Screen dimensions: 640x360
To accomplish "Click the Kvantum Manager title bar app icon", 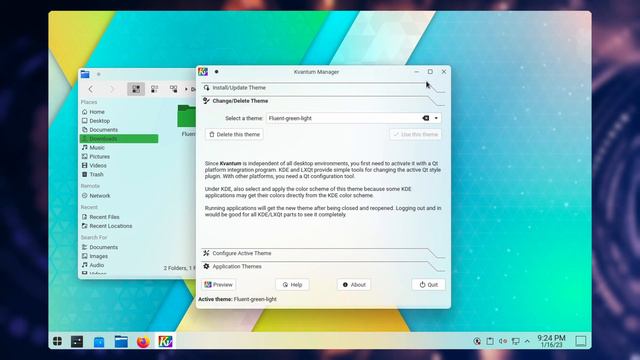I will pos(203,72).
